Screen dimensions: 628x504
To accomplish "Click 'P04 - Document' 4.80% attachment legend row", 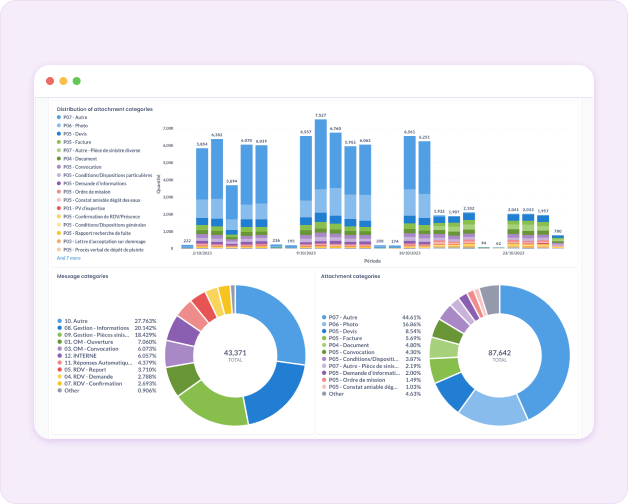I will point(371,345).
